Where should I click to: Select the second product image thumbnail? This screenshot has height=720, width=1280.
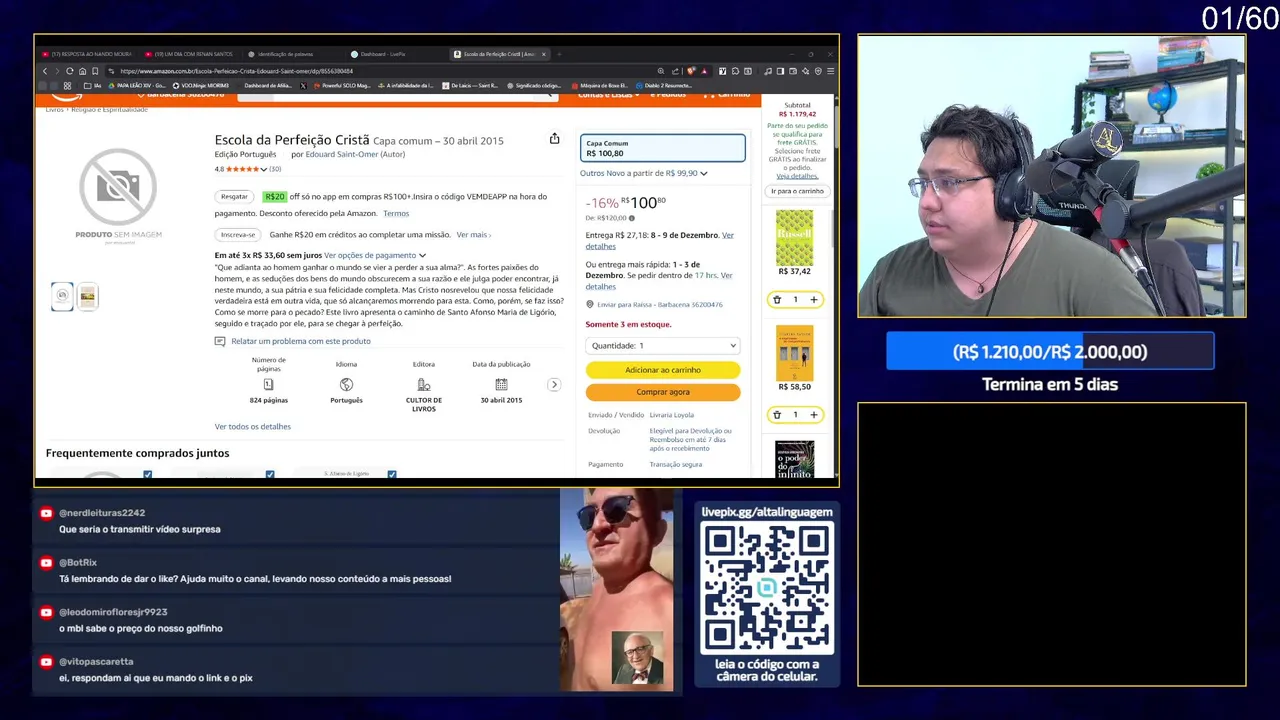(x=88, y=296)
